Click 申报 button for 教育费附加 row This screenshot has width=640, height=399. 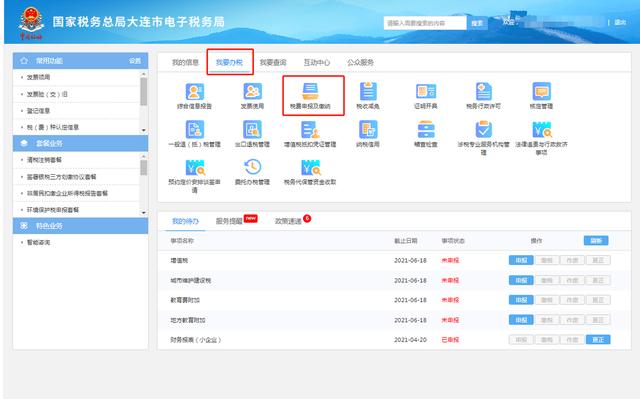(521, 300)
